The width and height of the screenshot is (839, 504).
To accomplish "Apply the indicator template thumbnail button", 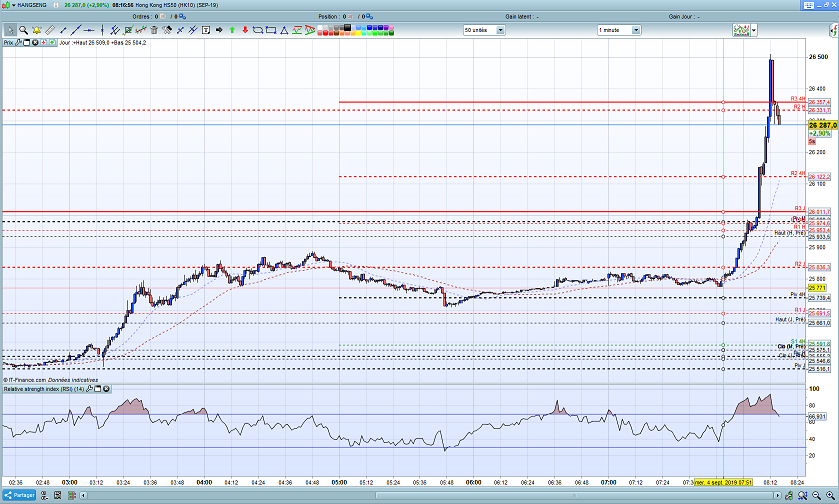I will [x=741, y=30].
